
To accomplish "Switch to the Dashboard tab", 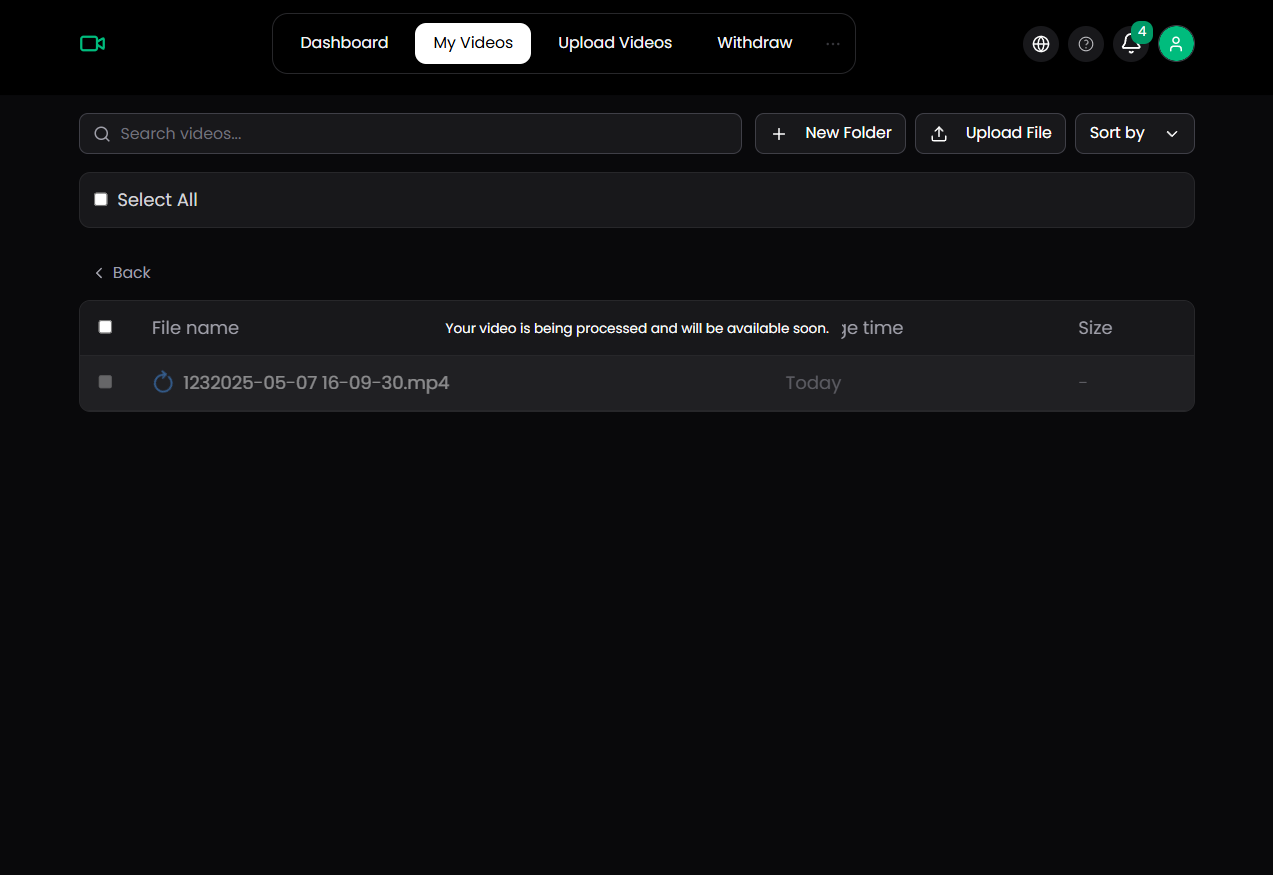I will 344,43.
